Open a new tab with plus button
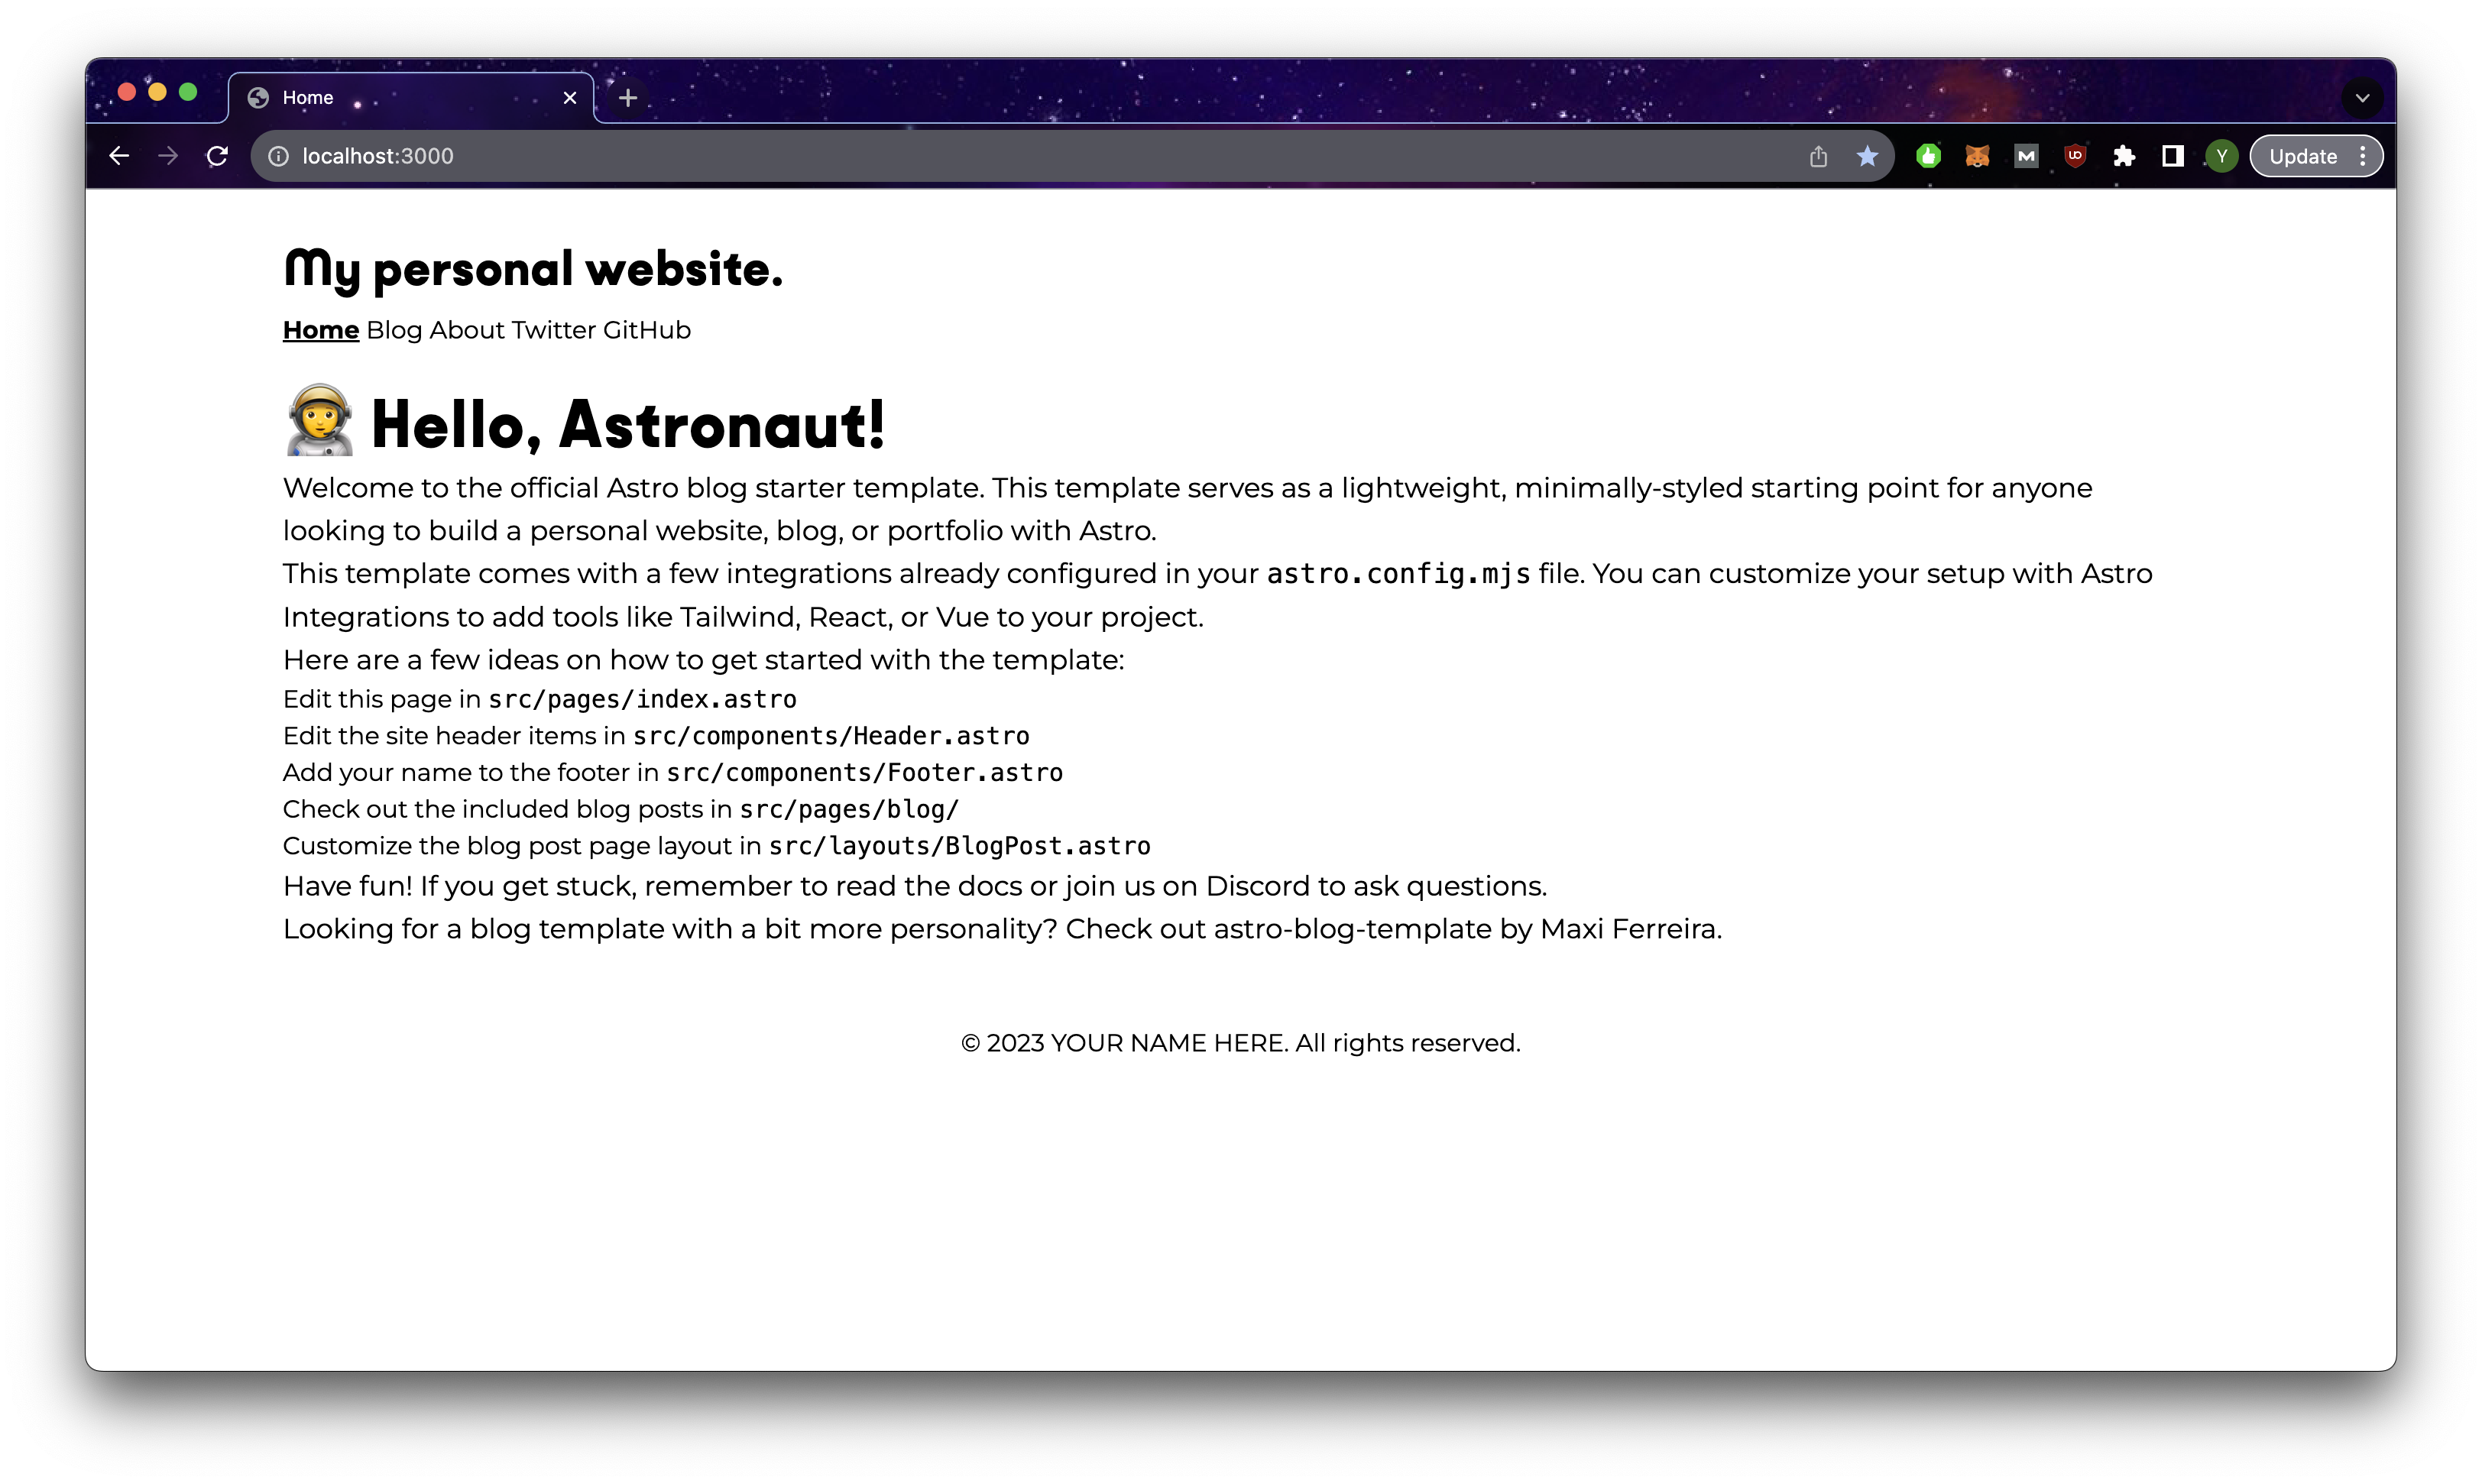This screenshot has height=1484, width=2482. coord(628,98)
